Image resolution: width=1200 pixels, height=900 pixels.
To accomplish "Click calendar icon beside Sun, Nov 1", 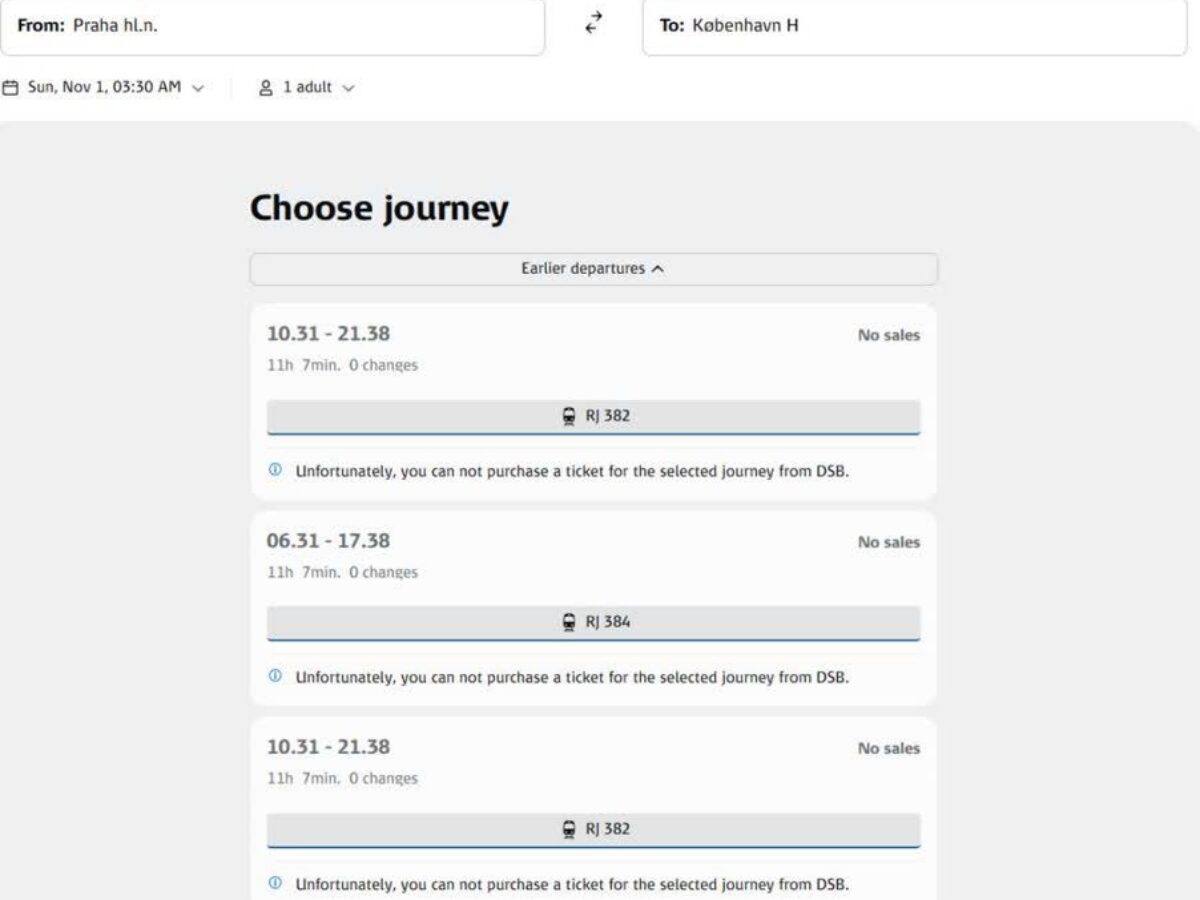I will (10, 88).
